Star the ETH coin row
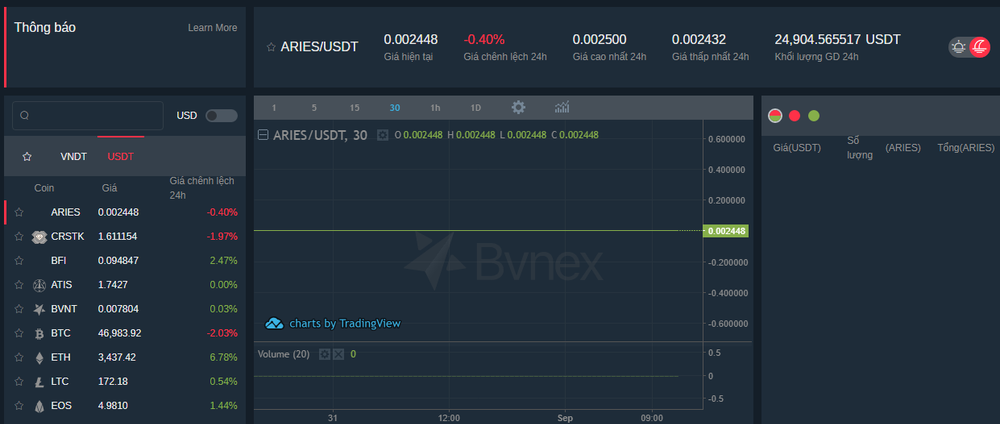Viewport: 1000px width, 424px height. (19, 358)
